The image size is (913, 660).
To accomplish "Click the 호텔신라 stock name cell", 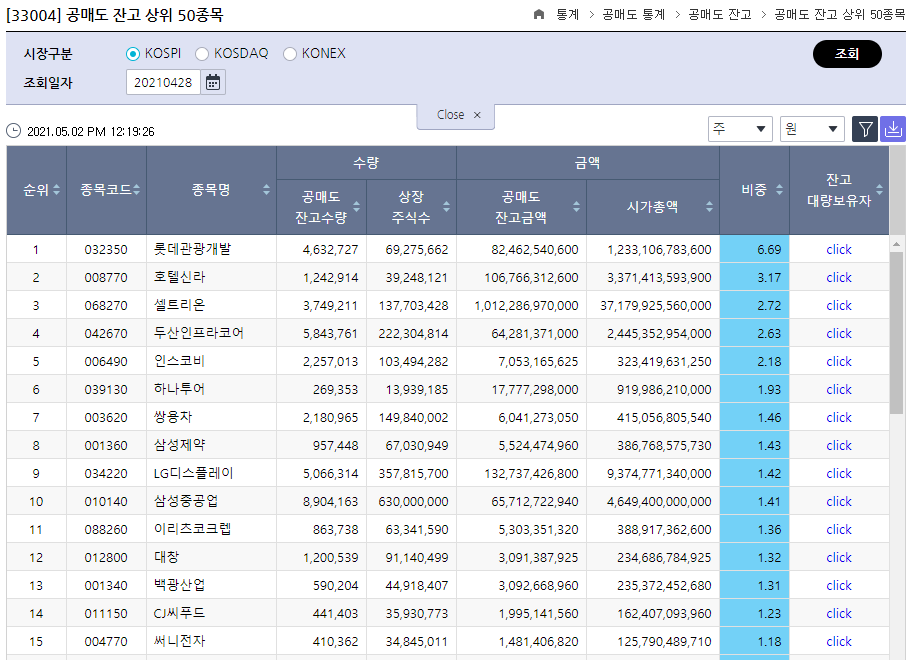I will coord(211,277).
